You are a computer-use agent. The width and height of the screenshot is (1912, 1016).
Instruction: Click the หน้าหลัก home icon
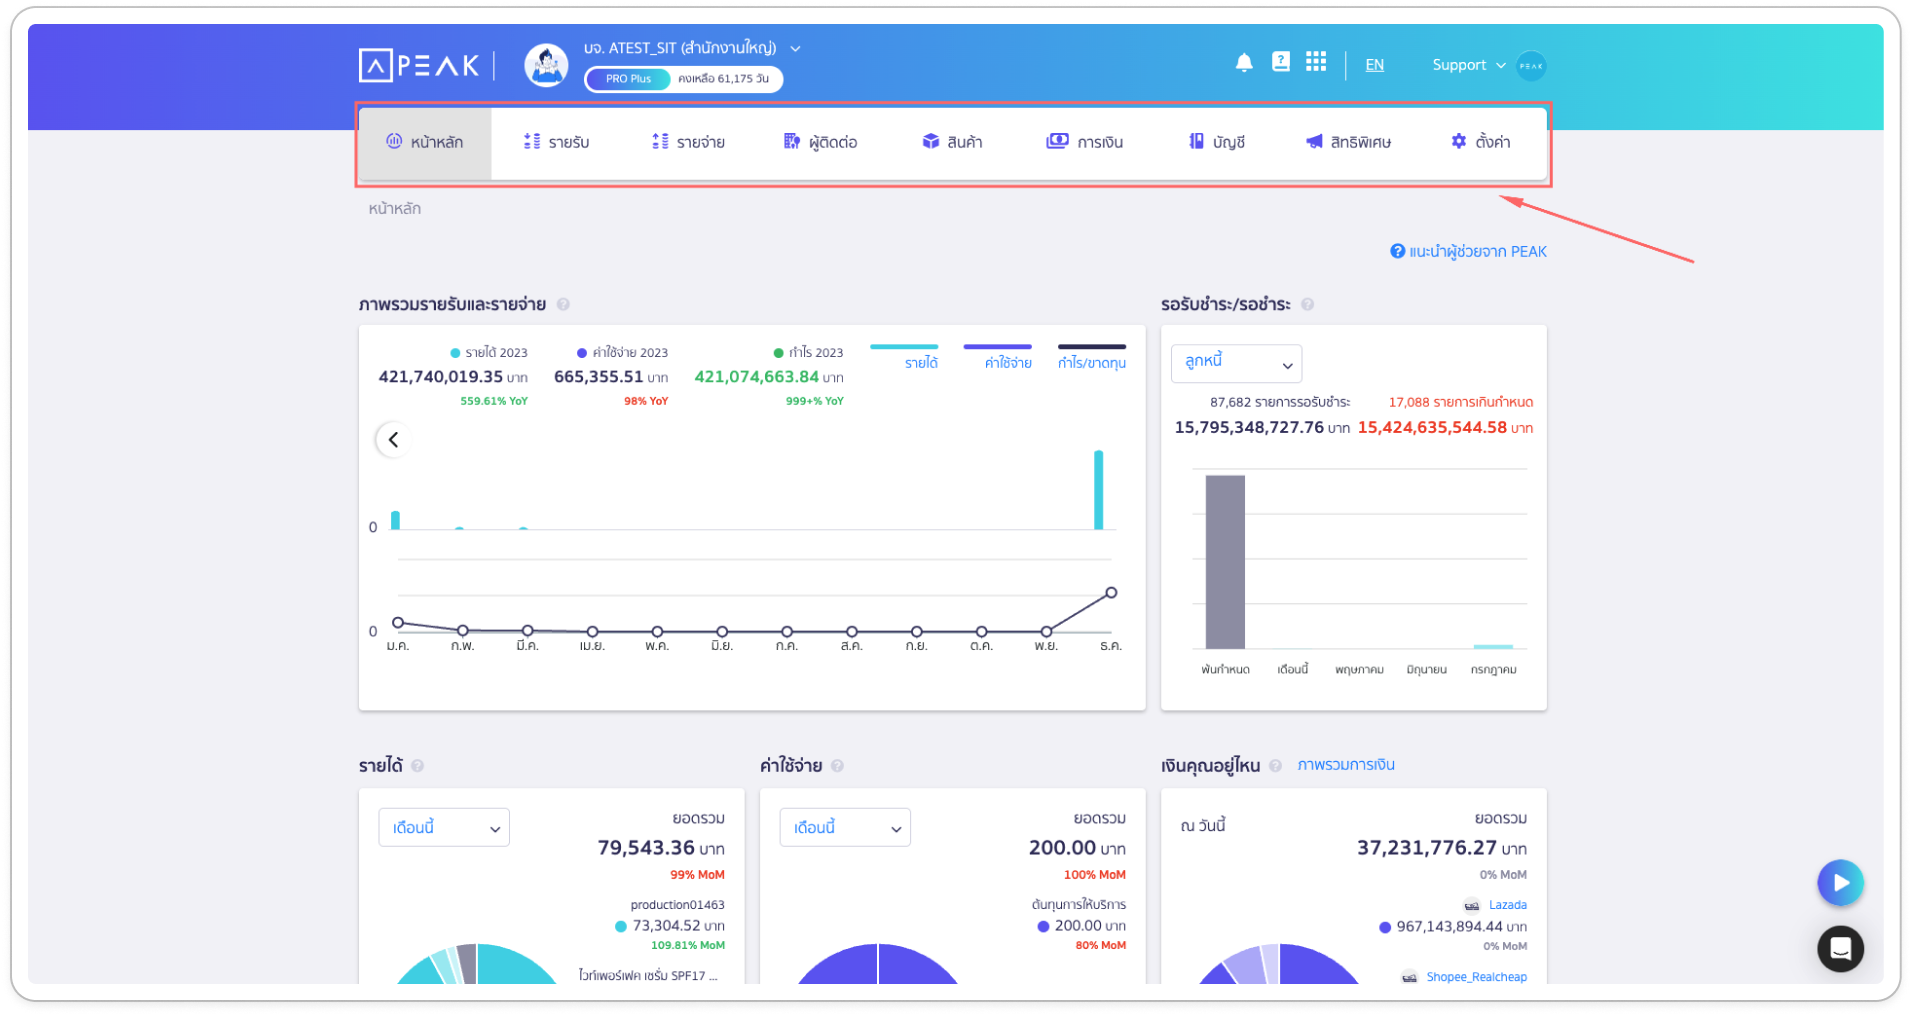(x=394, y=141)
